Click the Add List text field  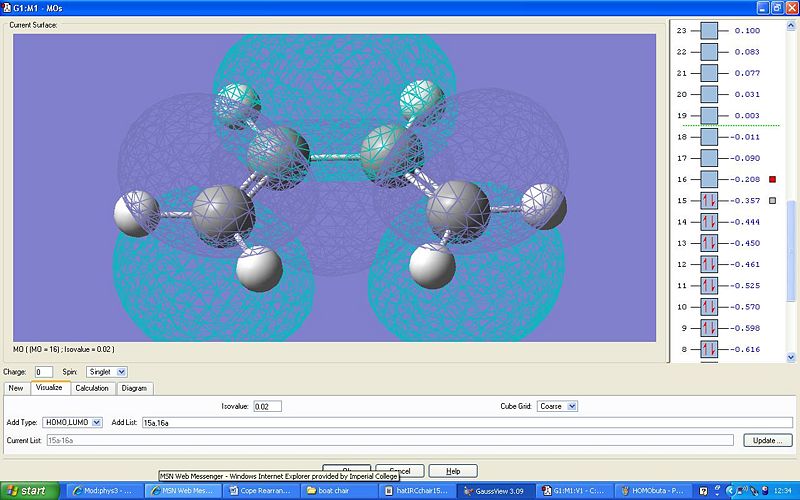[467, 422]
